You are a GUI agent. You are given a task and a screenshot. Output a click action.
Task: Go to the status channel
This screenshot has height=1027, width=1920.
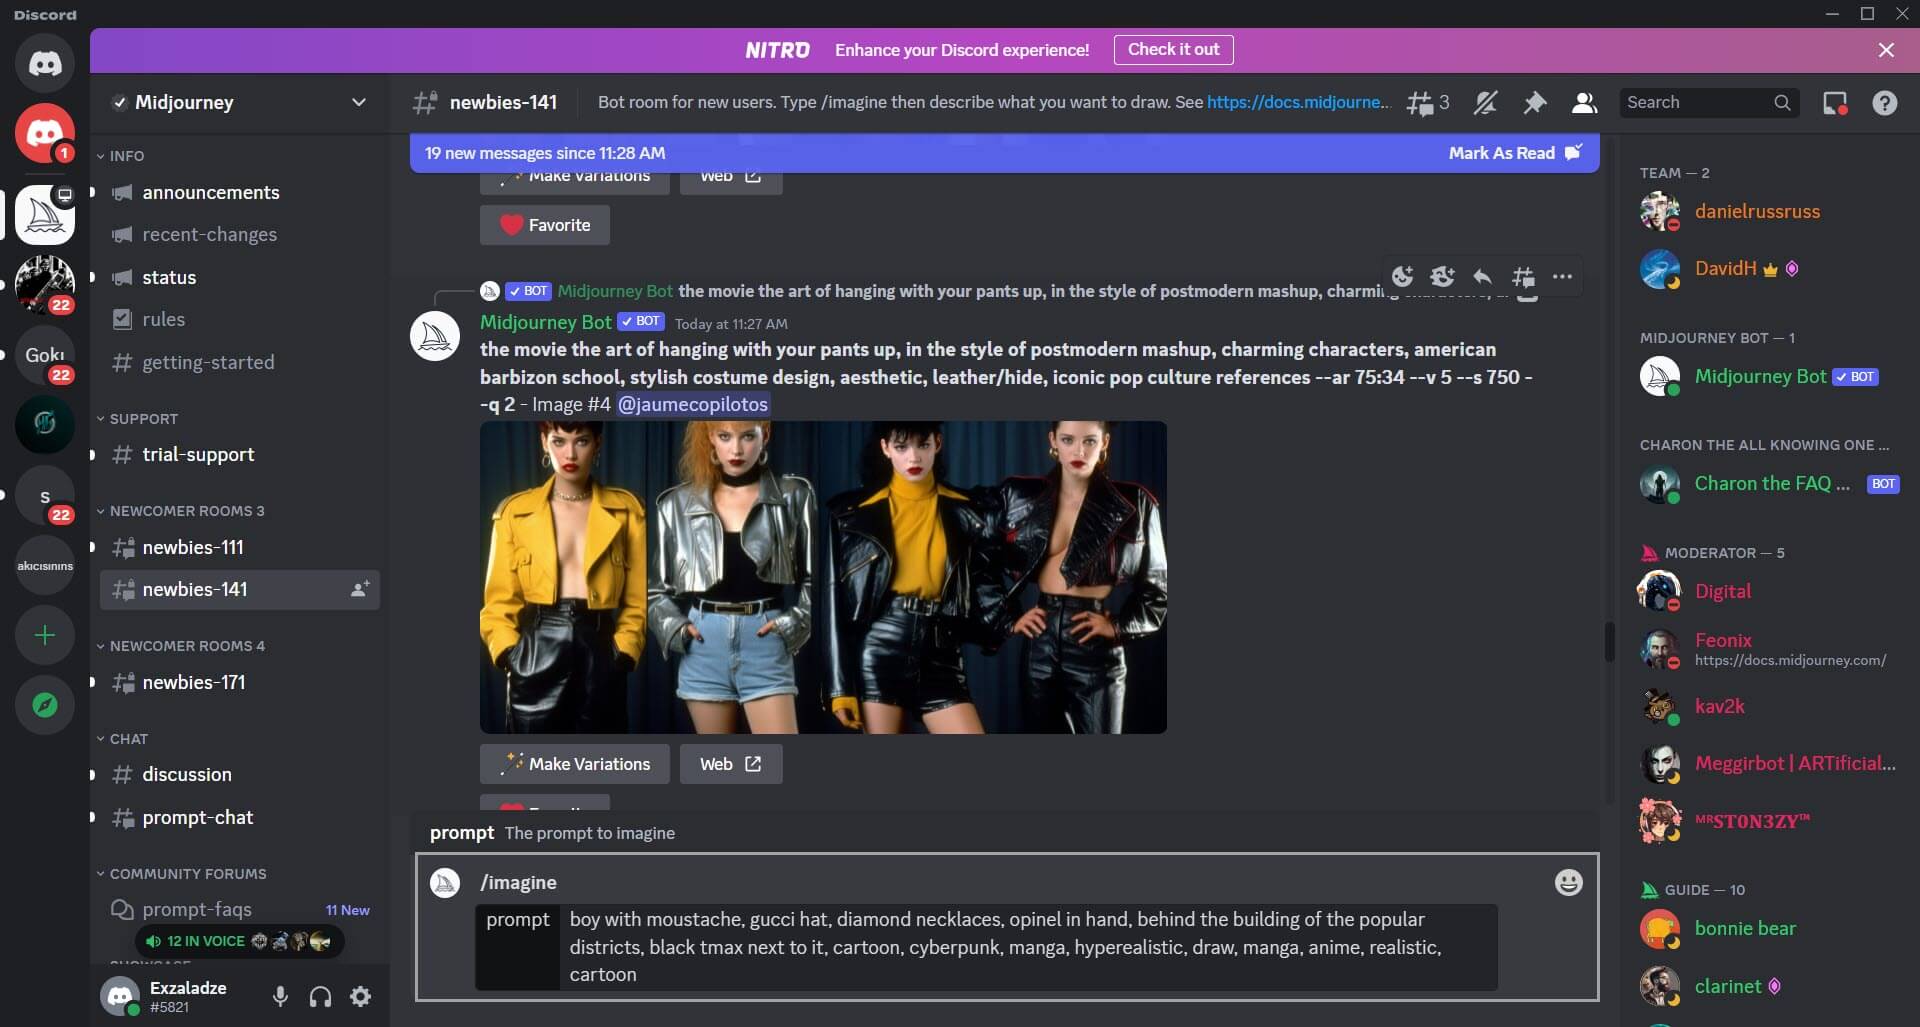(x=240, y=277)
